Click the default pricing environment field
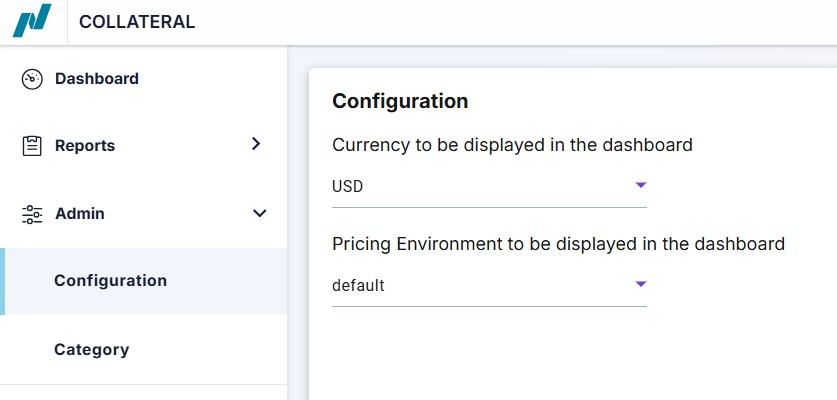837x400 pixels. [489, 286]
